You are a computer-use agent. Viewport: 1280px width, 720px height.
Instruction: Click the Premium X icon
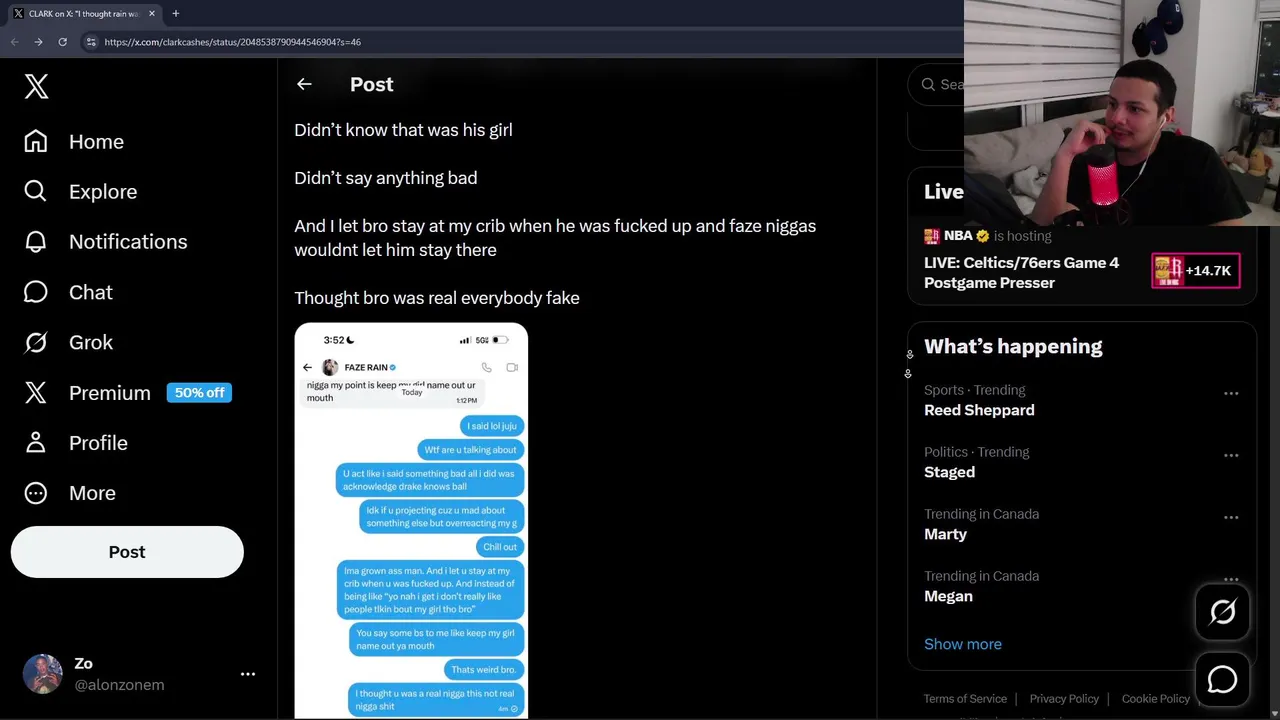[36, 393]
